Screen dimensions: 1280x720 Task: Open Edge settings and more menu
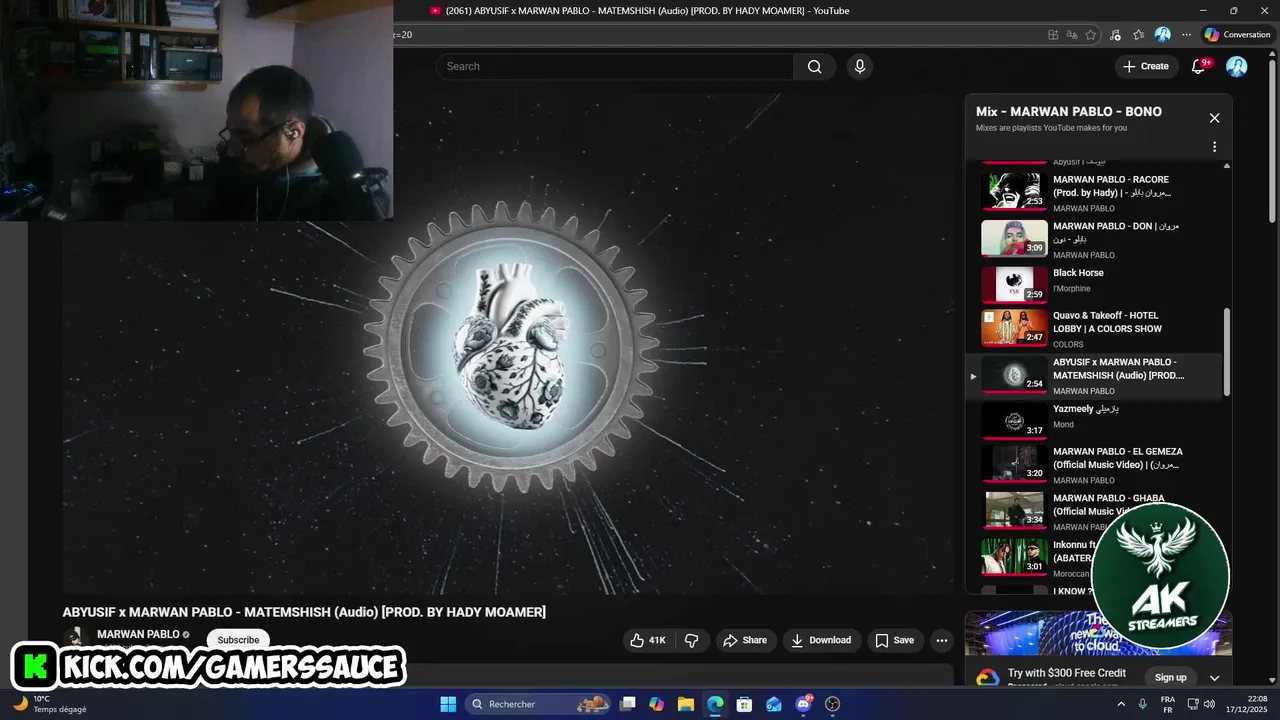[x=1187, y=34]
